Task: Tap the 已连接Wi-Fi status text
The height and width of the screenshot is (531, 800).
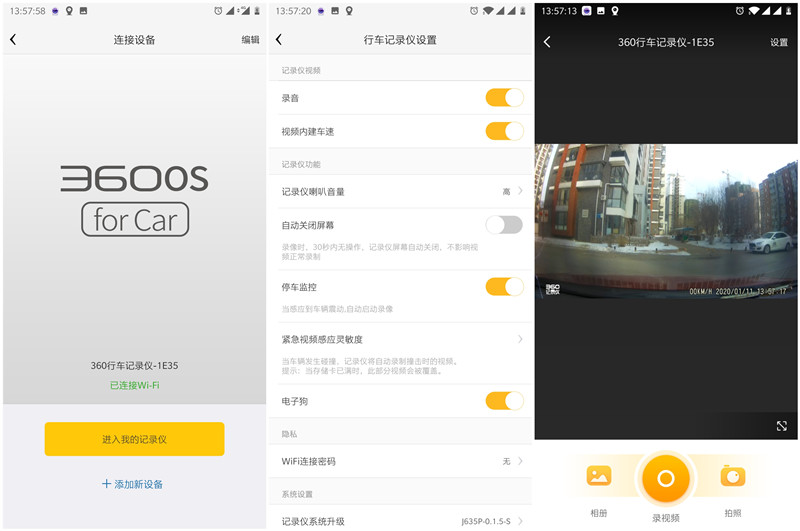Action: point(135,385)
